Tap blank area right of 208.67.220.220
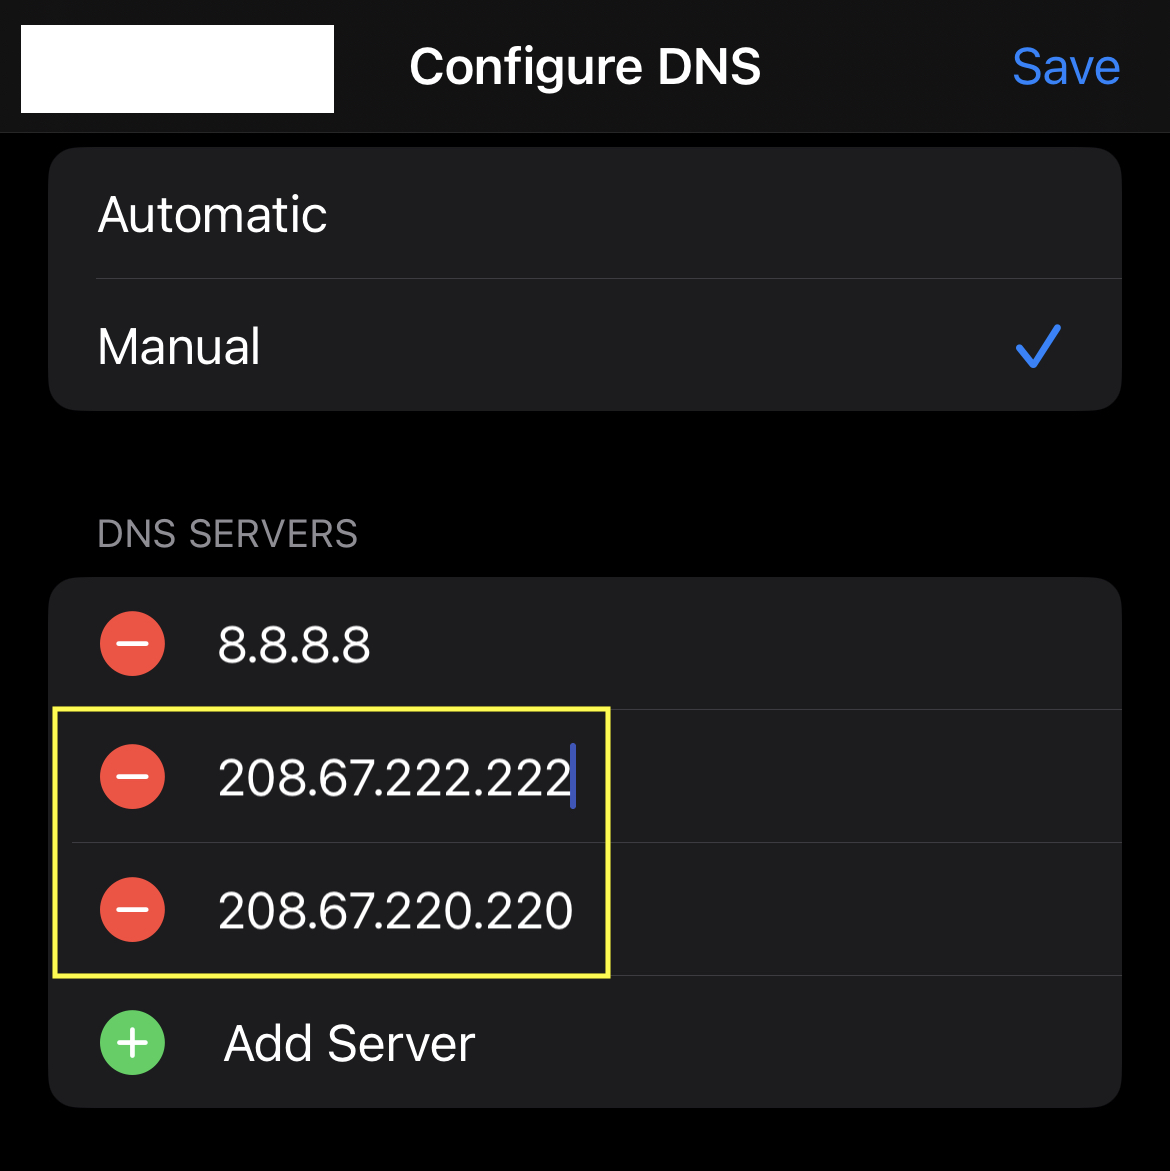 coord(866,910)
